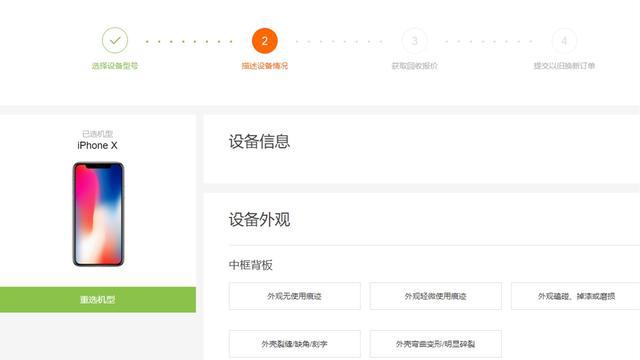Screen dimensions: 640x360
Task: Choose option 外观无使用痕迹
Action: pyautogui.click(x=295, y=296)
